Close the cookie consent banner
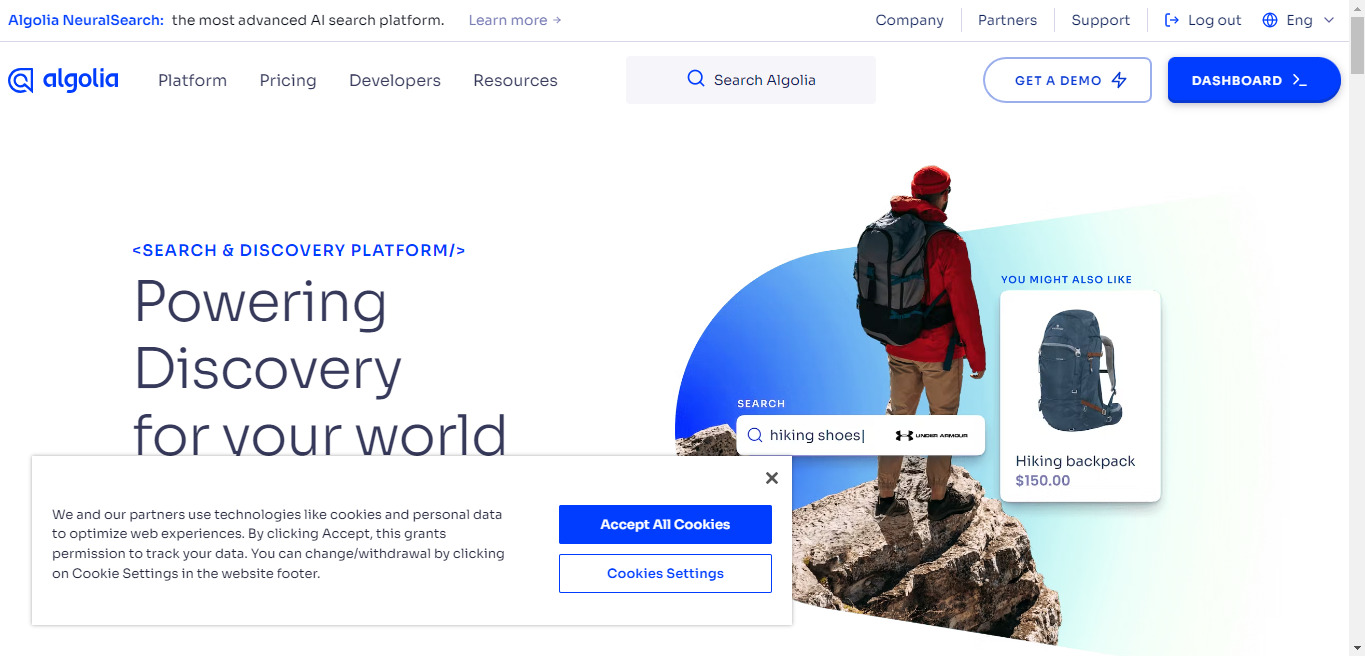This screenshot has height=656, width=1365. pyautogui.click(x=771, y=478)
